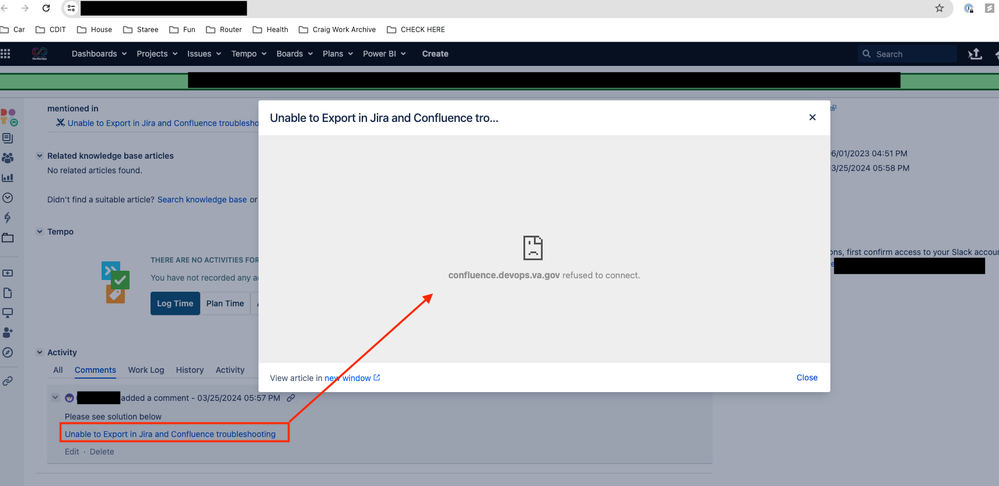Click the raise request icon in sidebar

pyautogui.click(x=8, y=273)
